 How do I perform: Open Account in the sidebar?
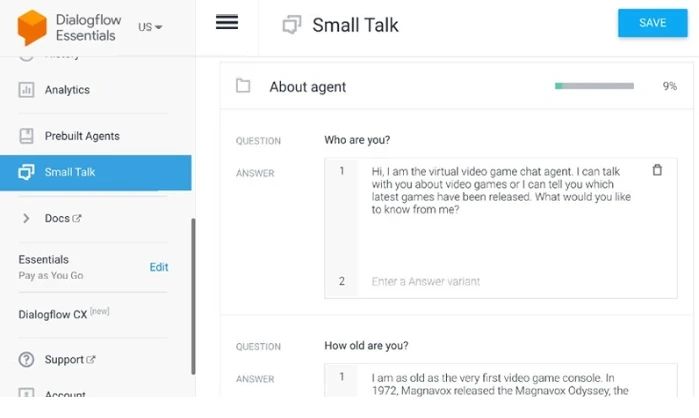point(65,393)
